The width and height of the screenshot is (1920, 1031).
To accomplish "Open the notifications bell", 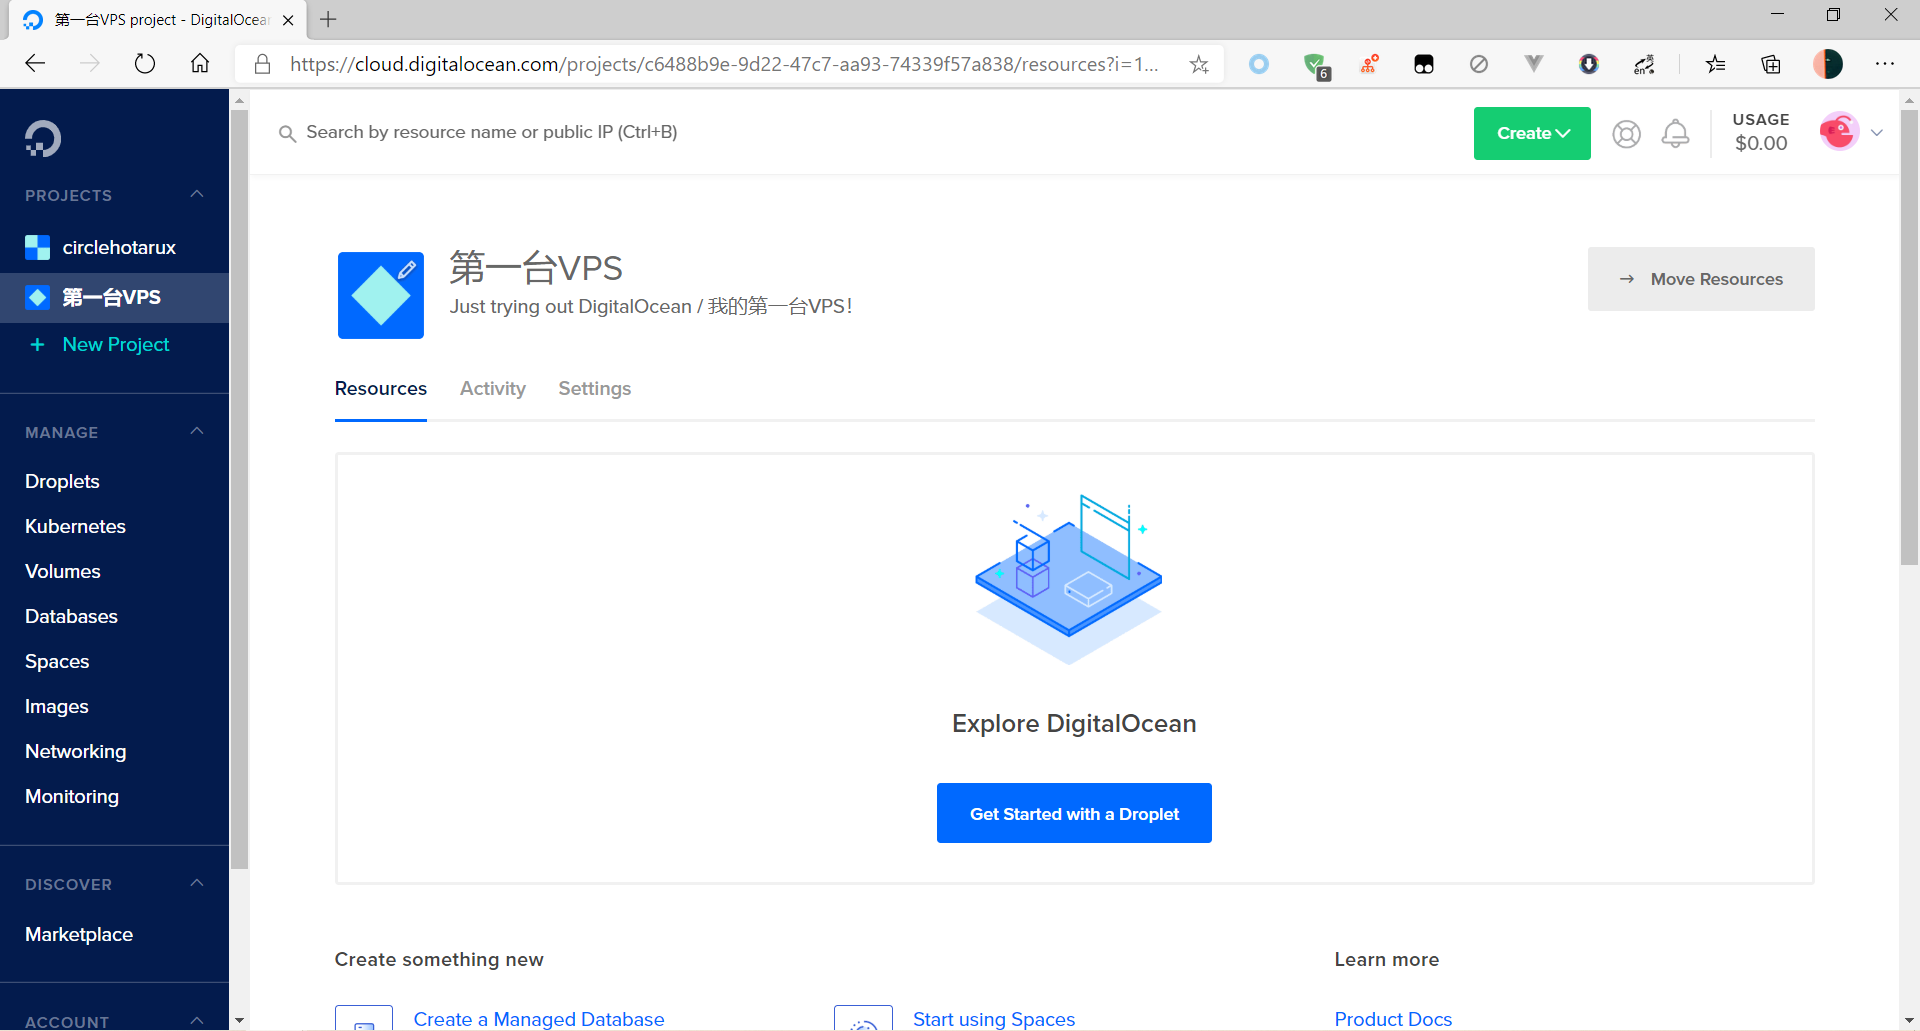I will (1676, 133).
